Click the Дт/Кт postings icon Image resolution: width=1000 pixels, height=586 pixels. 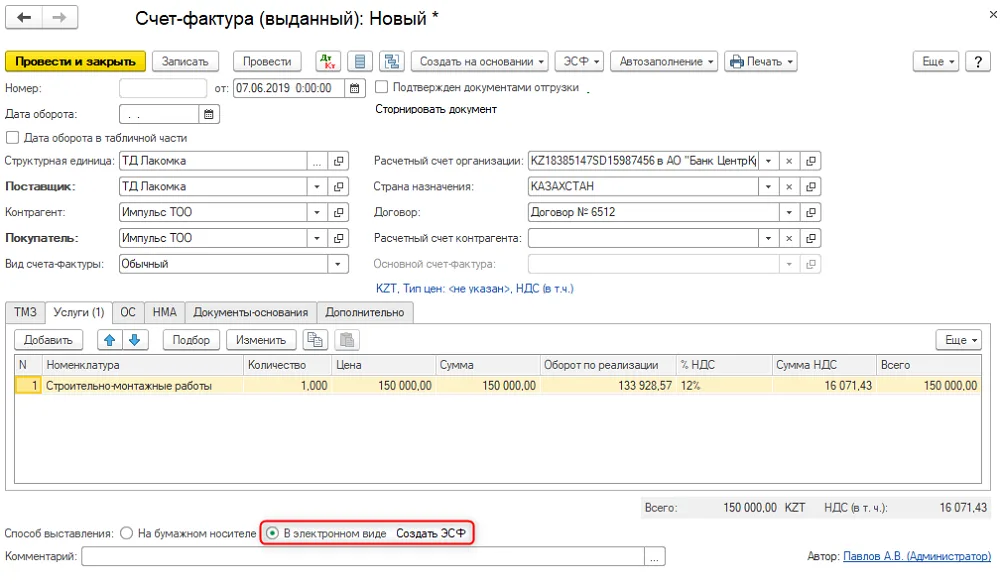328,62
